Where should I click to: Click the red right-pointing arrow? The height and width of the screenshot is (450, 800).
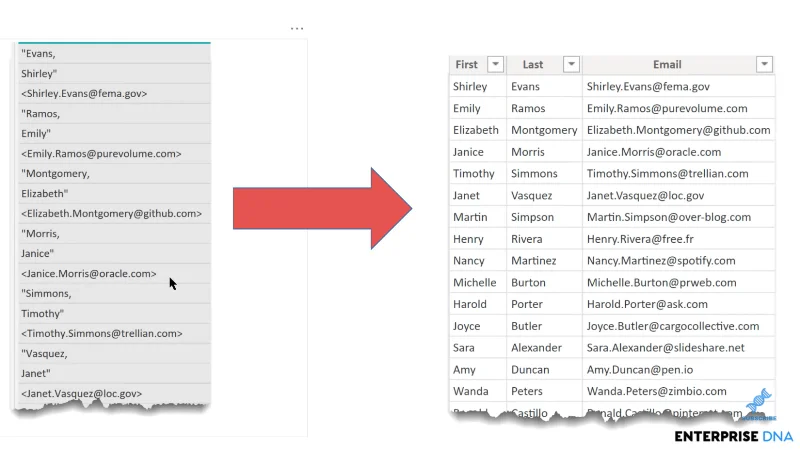322,208
